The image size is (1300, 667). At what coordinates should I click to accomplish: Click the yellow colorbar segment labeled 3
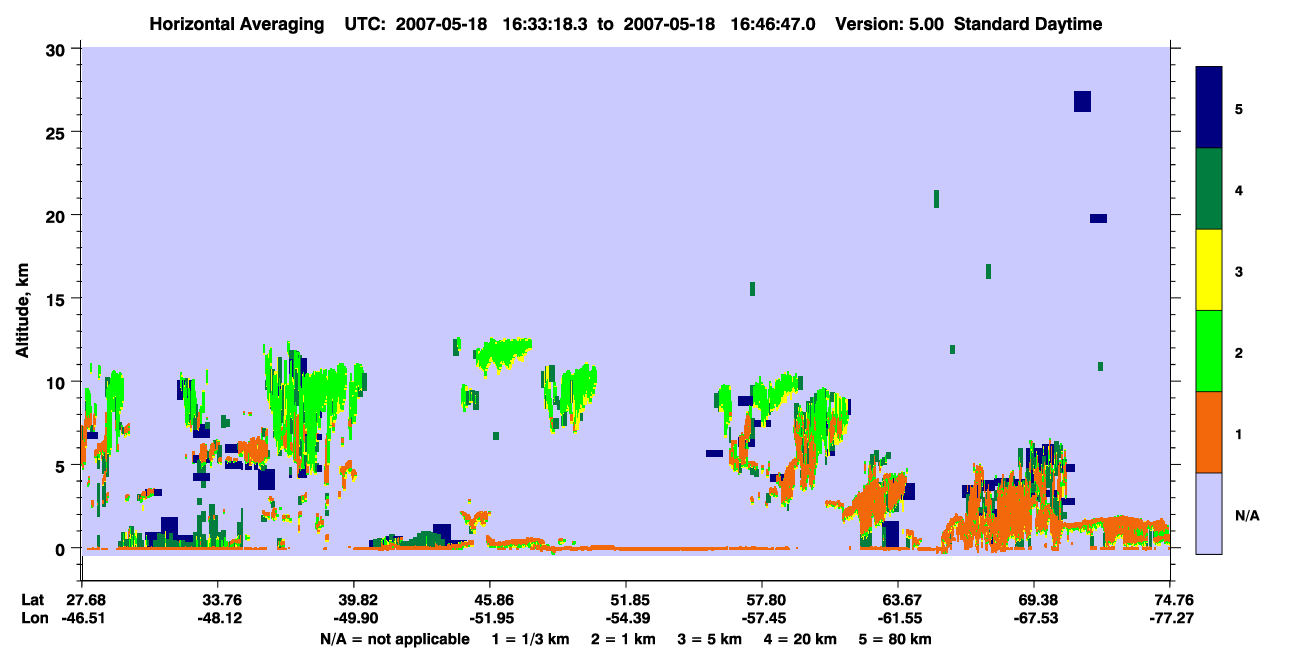coord(1209,270)
